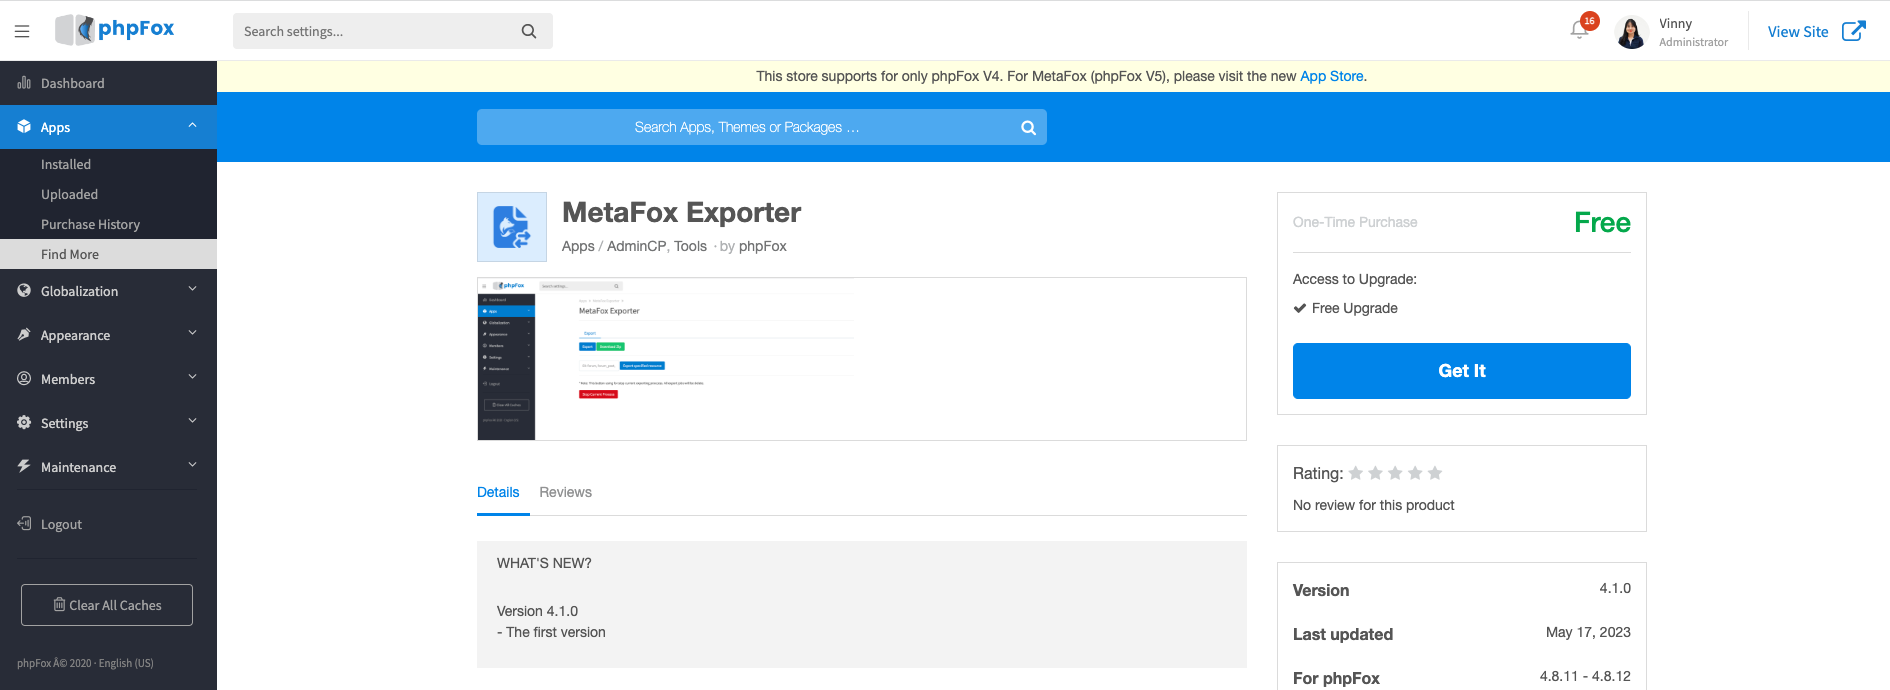1890x690 pixels.
Task: Click the Settings gear icon
Action: click(x=24, y=422)
